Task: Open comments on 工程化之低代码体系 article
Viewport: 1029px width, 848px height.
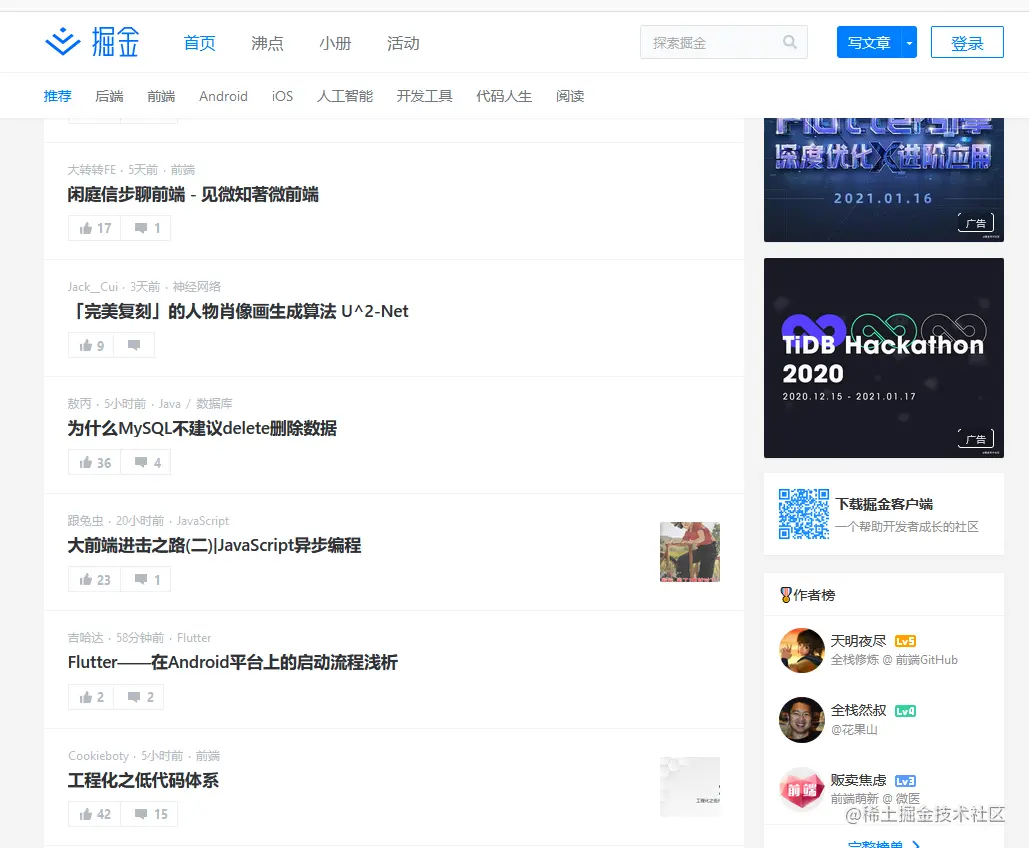Action: tap(149, 814)
